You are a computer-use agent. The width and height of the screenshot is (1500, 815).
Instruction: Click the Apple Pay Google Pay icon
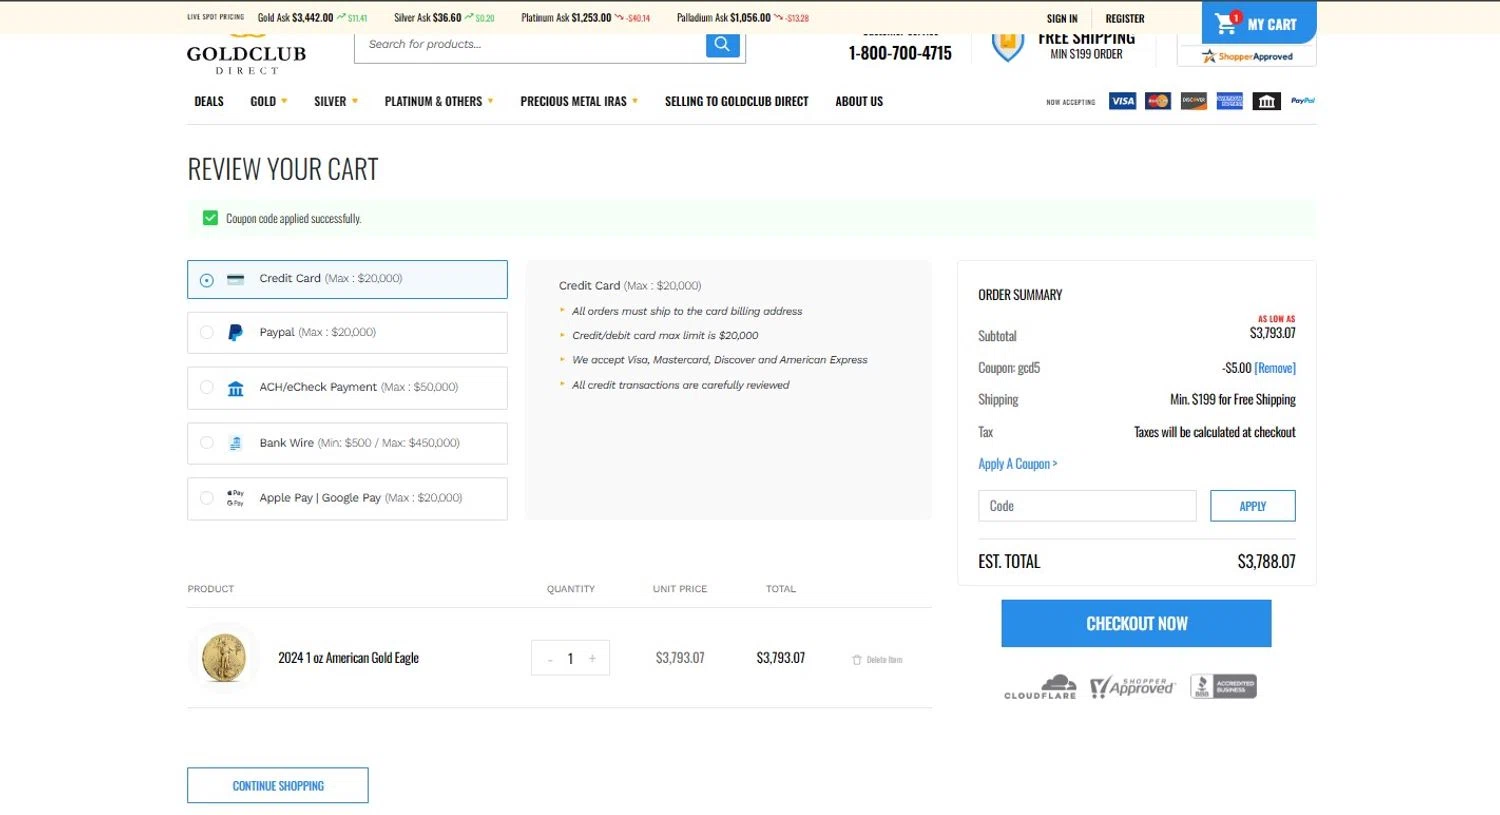coord(235,498)
